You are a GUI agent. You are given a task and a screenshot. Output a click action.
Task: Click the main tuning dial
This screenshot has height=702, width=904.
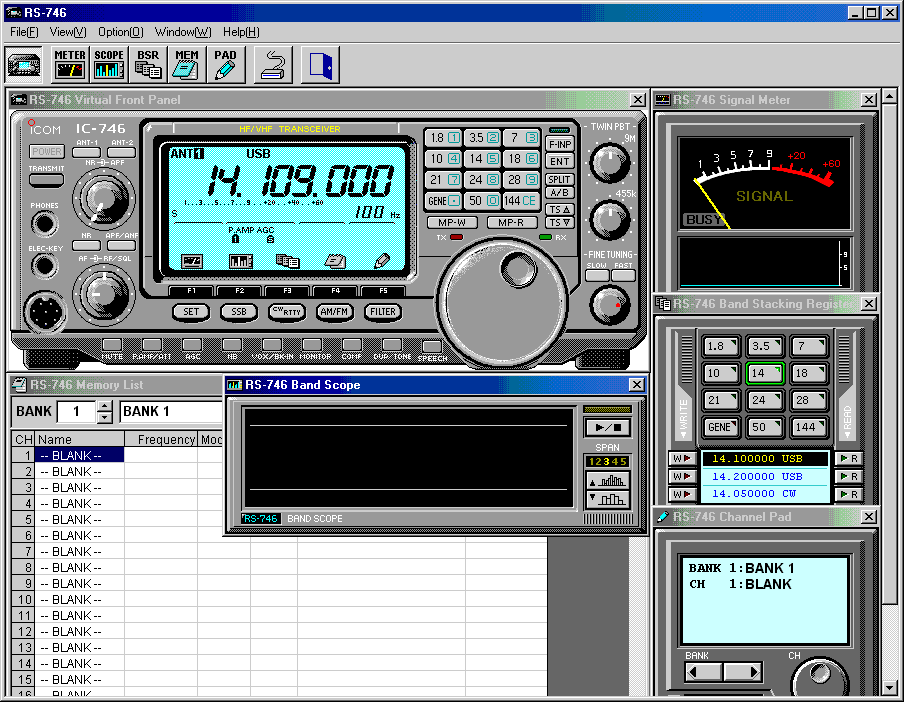502,301
